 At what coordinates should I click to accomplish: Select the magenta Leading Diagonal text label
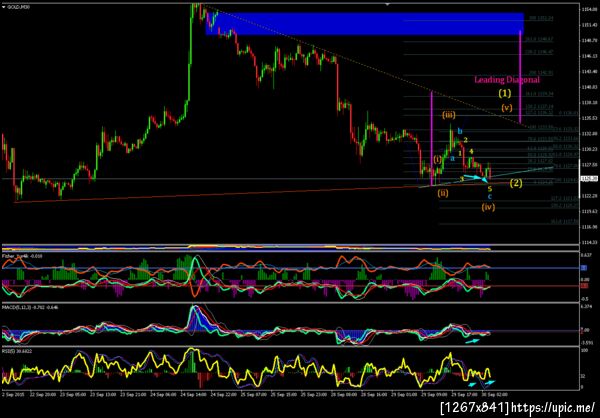tap(507, 80)
